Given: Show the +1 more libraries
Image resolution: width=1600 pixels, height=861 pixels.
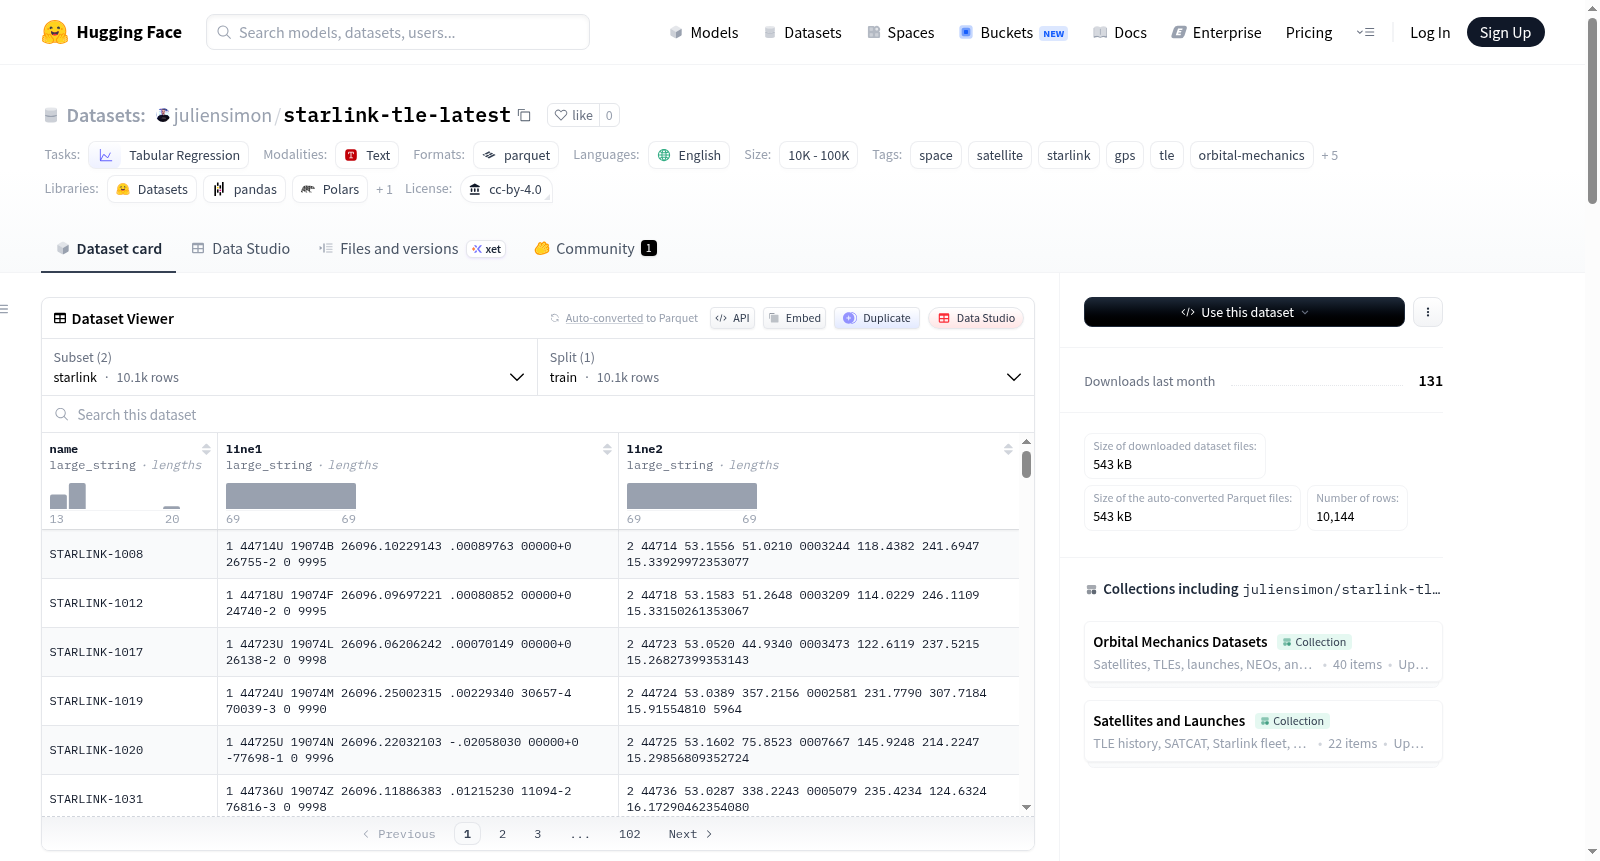Looking at the screenshot, I should [x=384, y=189].
